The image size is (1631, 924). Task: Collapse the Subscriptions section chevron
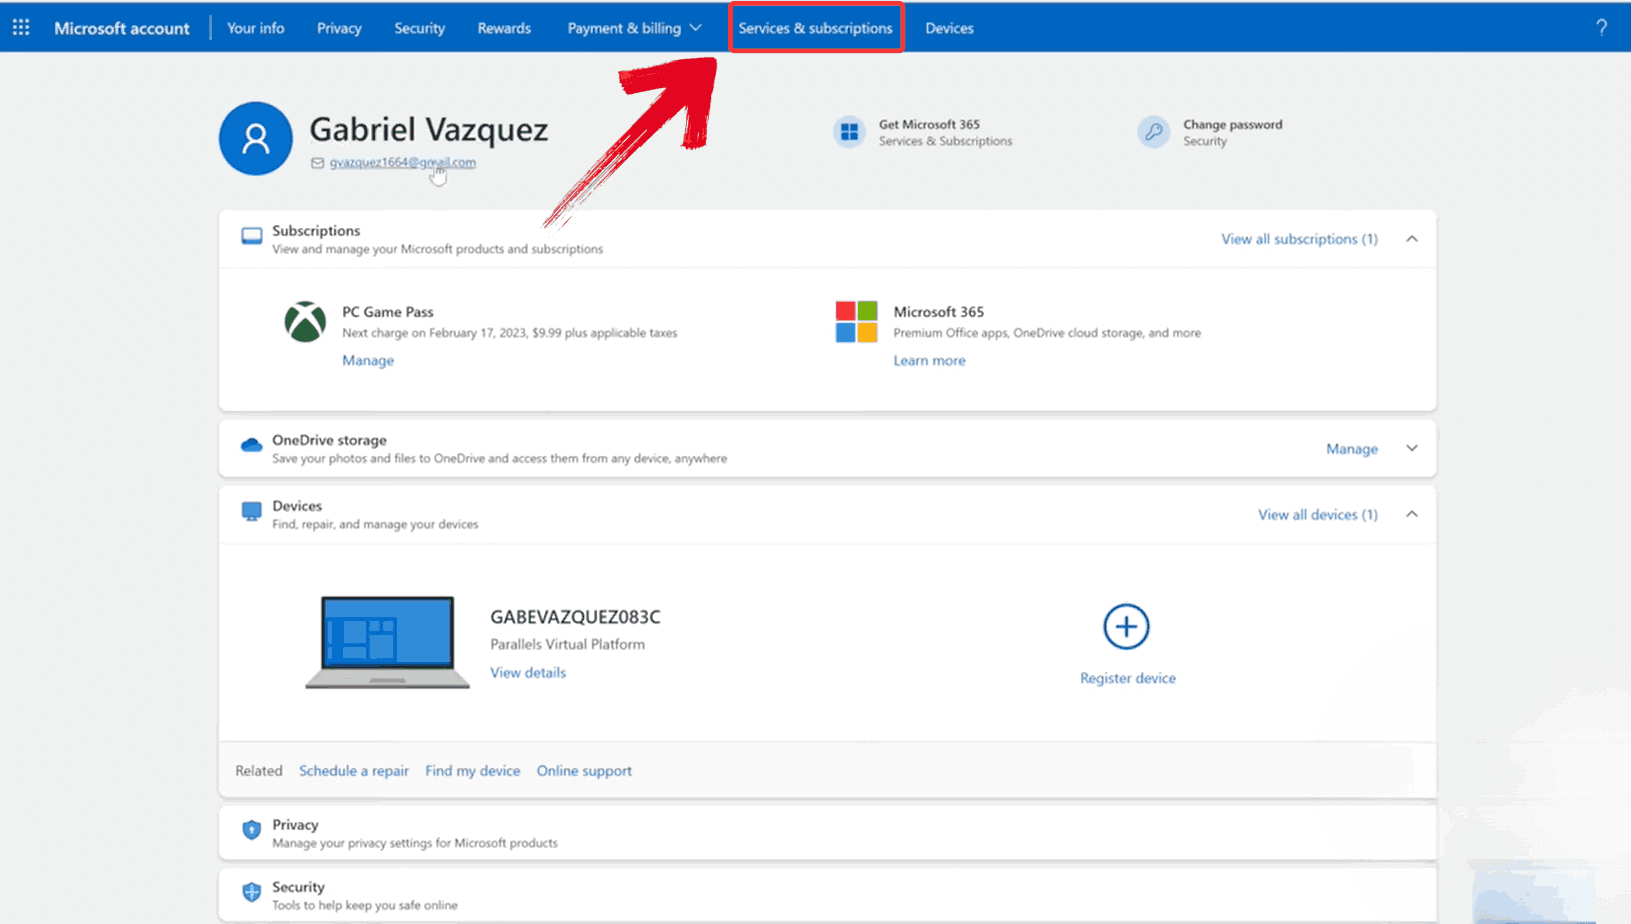(x=1412, y=238)
